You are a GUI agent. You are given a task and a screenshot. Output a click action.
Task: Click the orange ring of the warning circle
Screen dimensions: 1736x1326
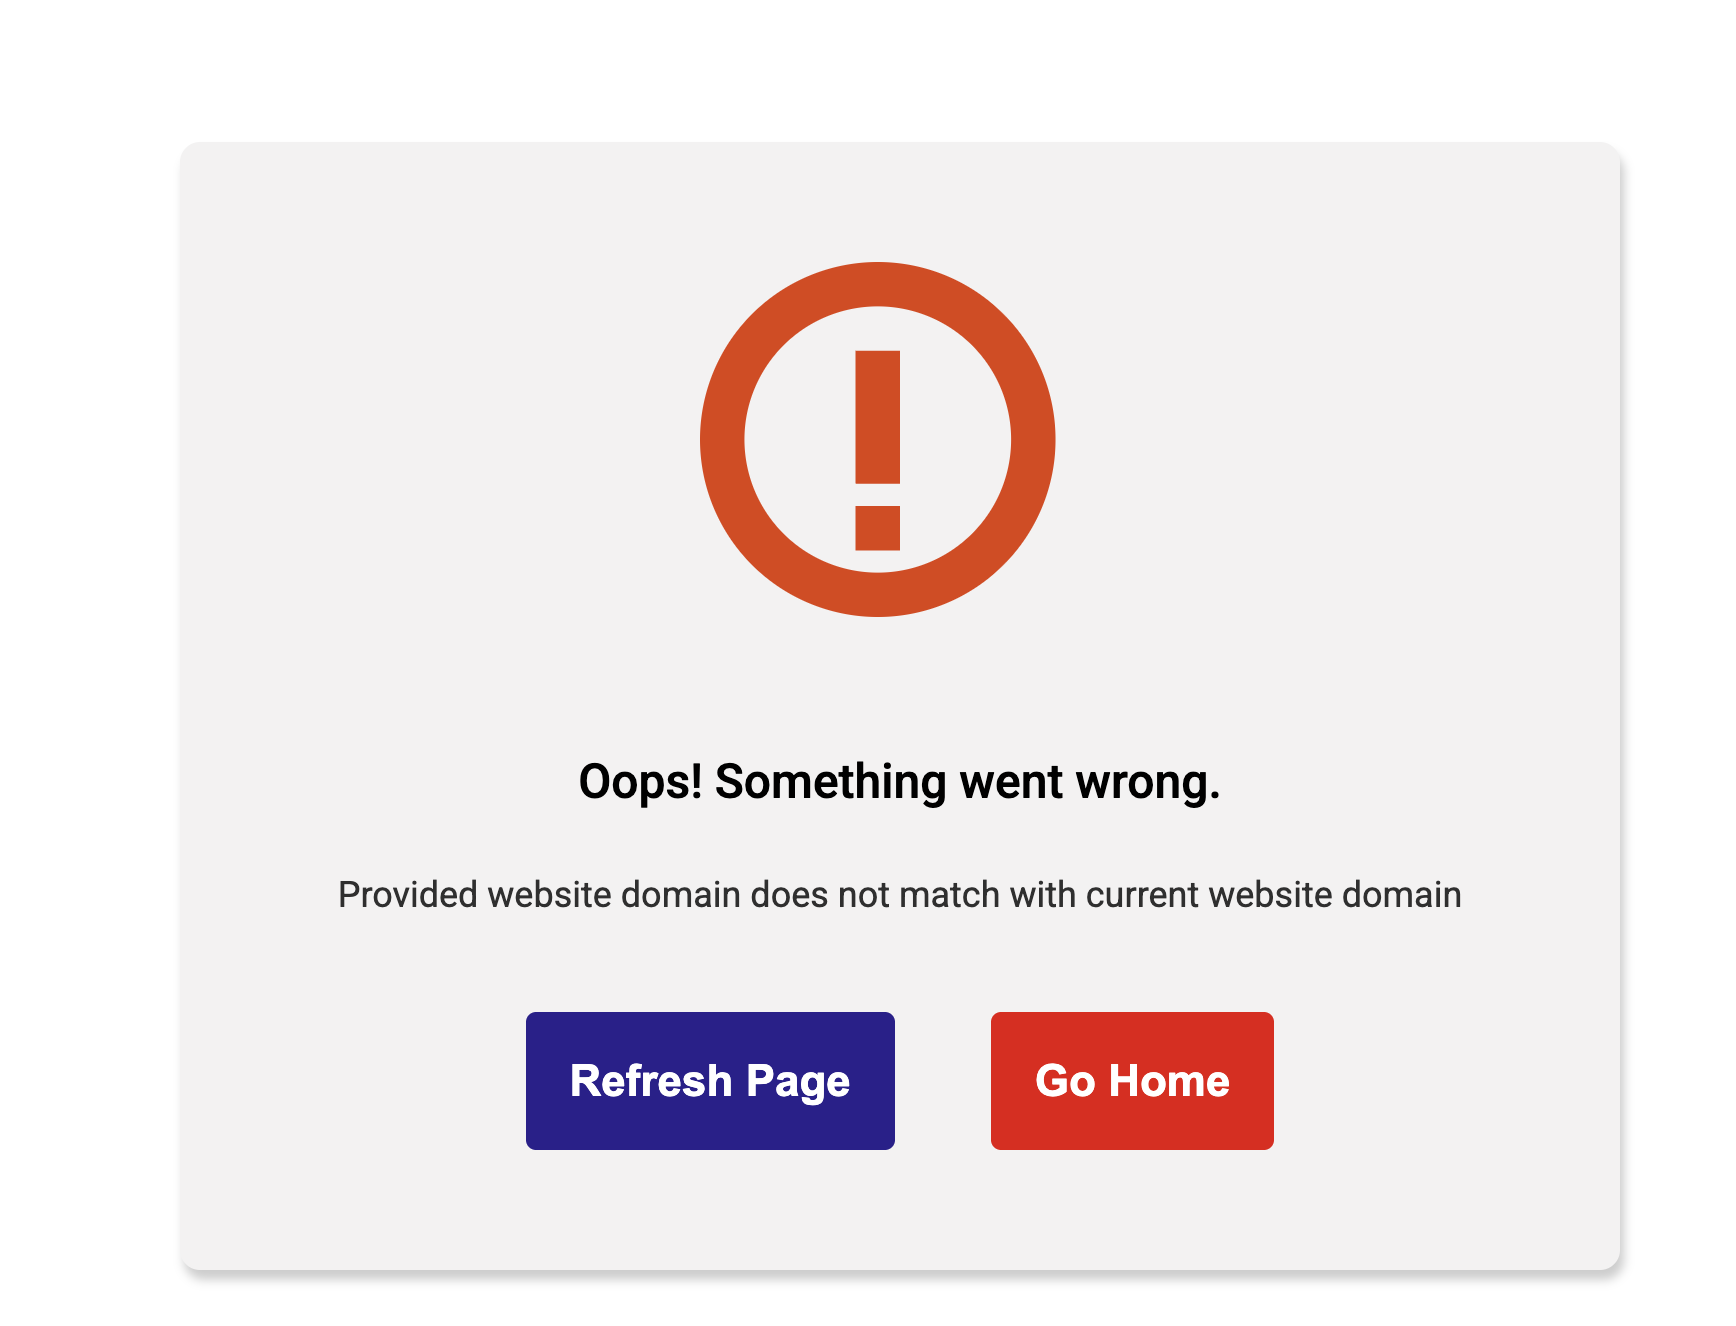722,439
